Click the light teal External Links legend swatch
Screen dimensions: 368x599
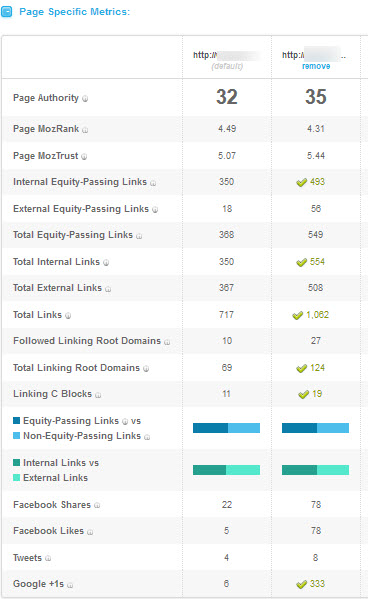click(x=16, y=478)
